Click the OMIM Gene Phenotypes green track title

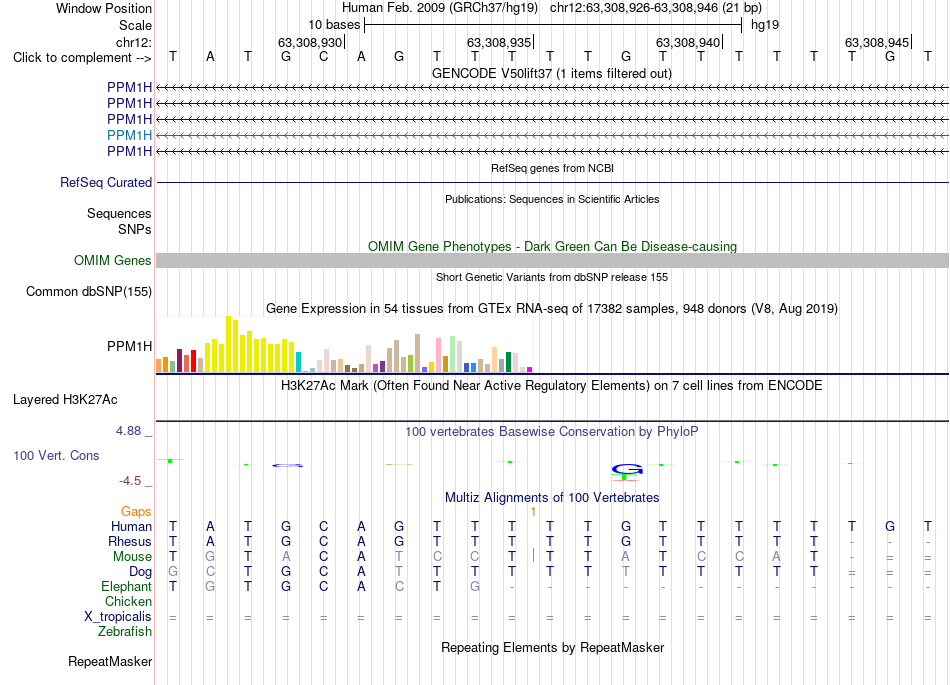553,247
